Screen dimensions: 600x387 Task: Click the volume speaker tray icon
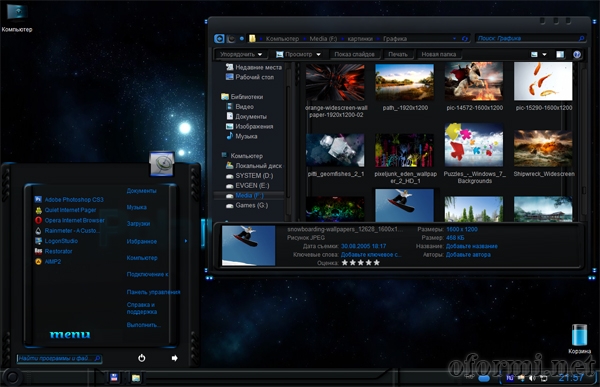pyautogui.click(x=532, y=378)
